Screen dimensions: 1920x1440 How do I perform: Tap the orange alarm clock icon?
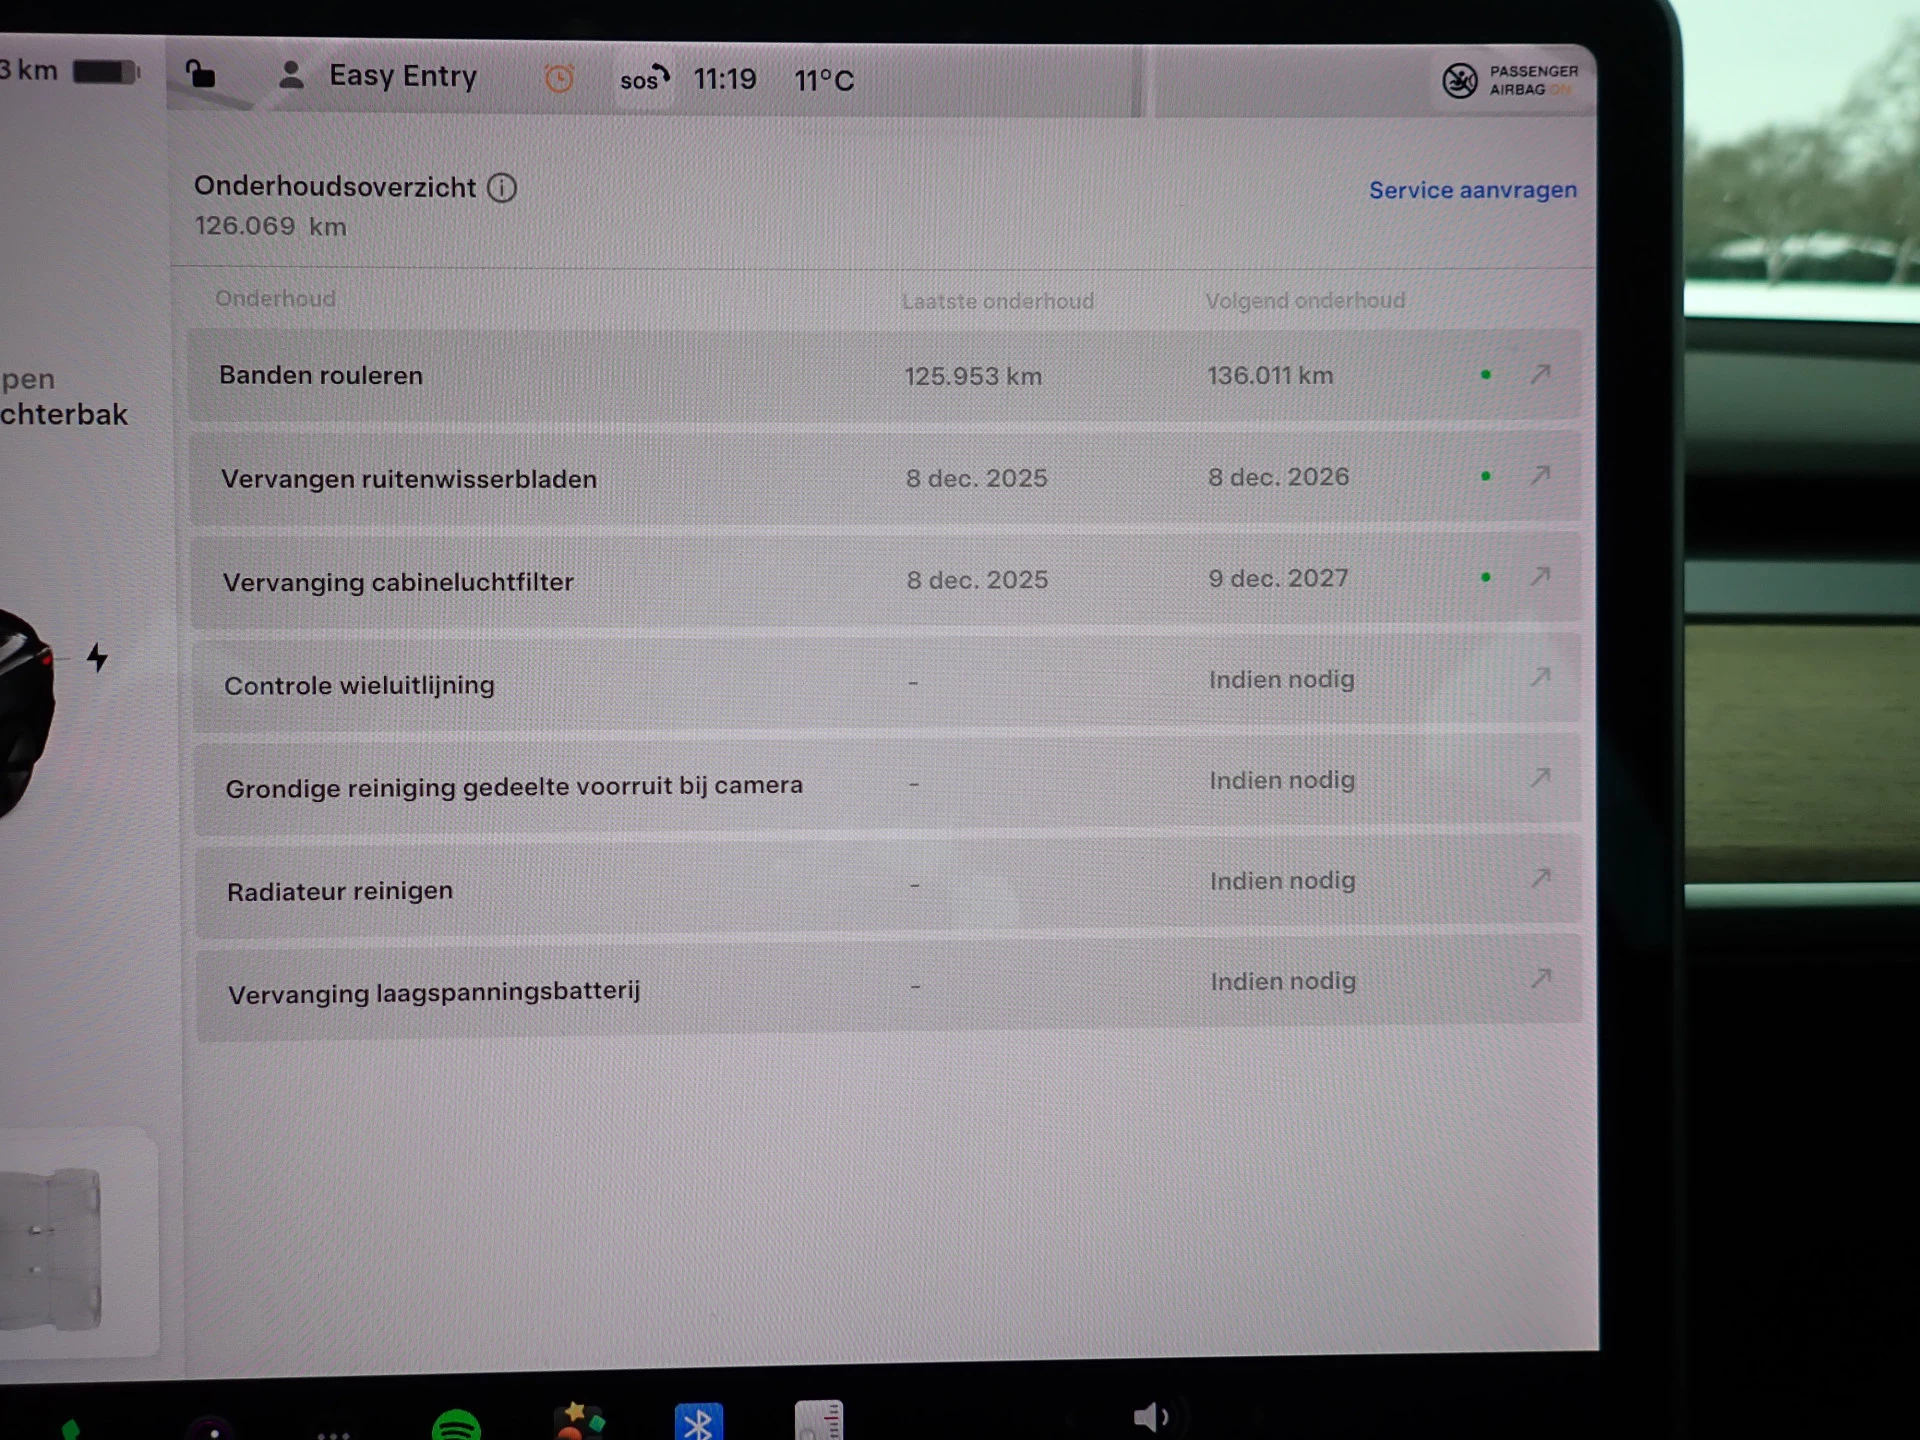(x=559, y=78)
